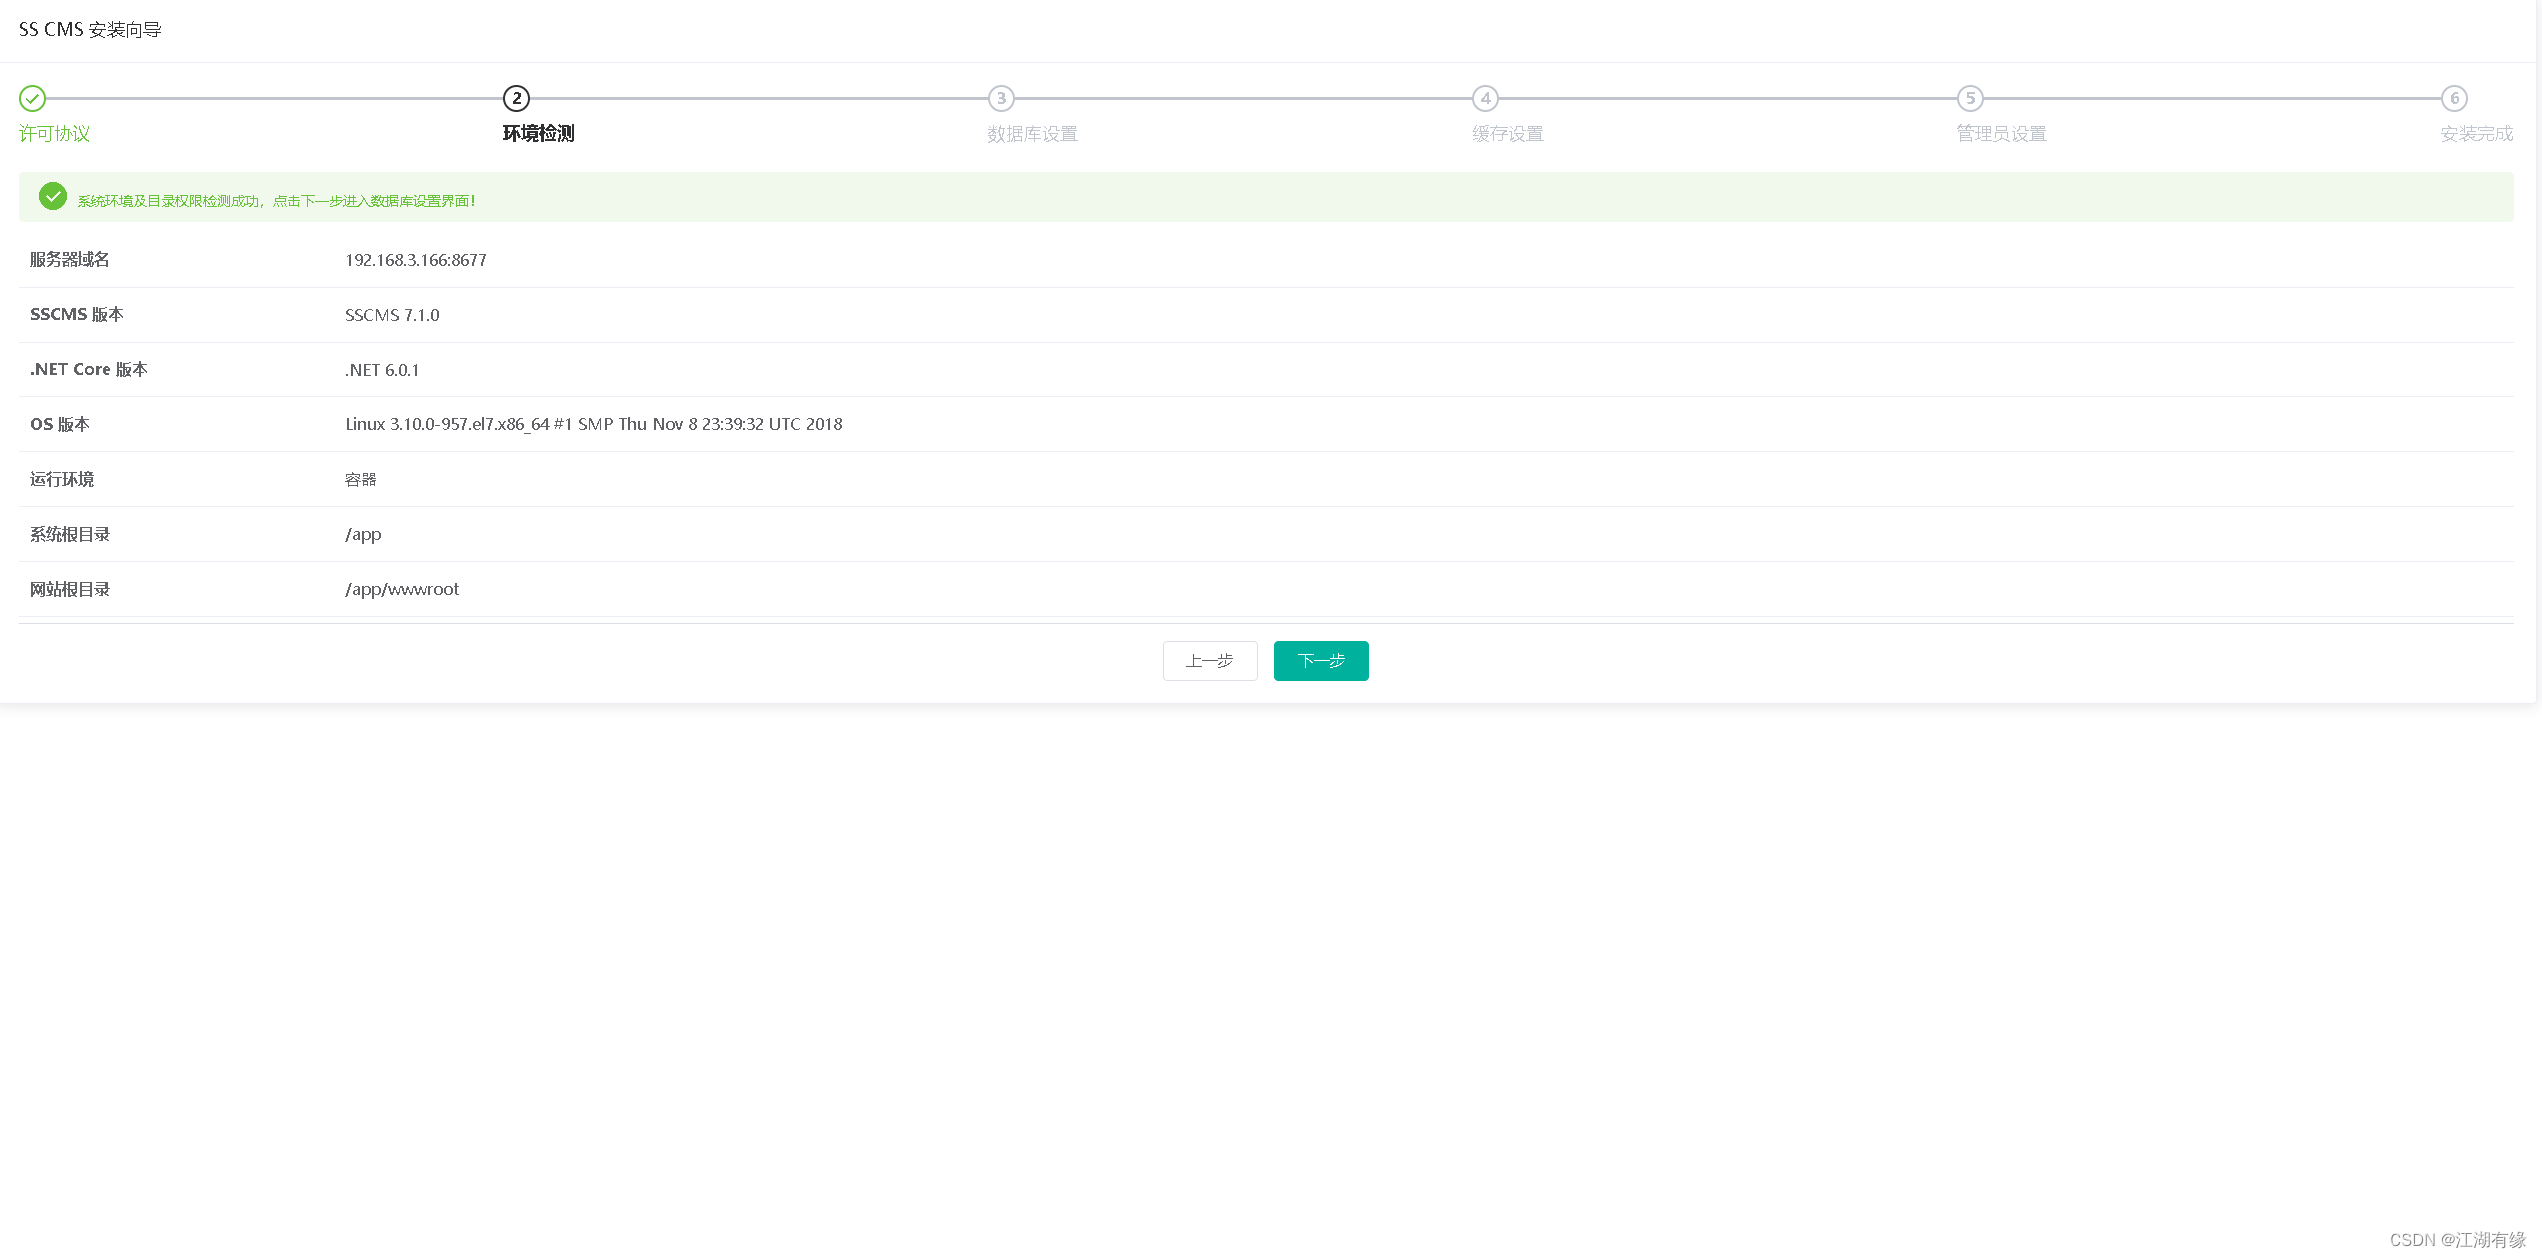Click the step 6 circle icon
Viewport: 2542px width, 1258px height.
tap(2454, 98)
